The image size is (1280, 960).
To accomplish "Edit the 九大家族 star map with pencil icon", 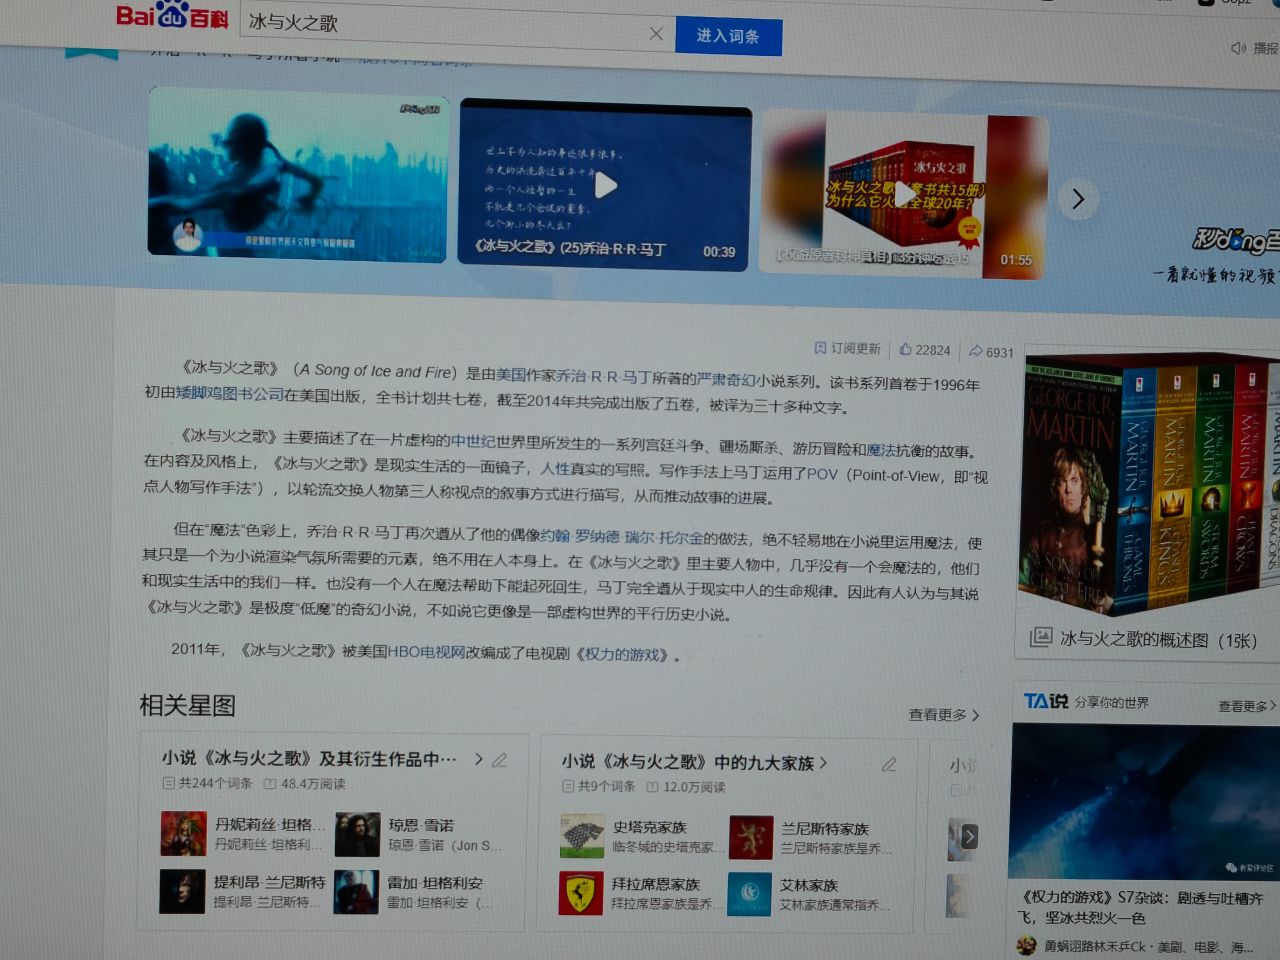I will (x=889, y=765).
